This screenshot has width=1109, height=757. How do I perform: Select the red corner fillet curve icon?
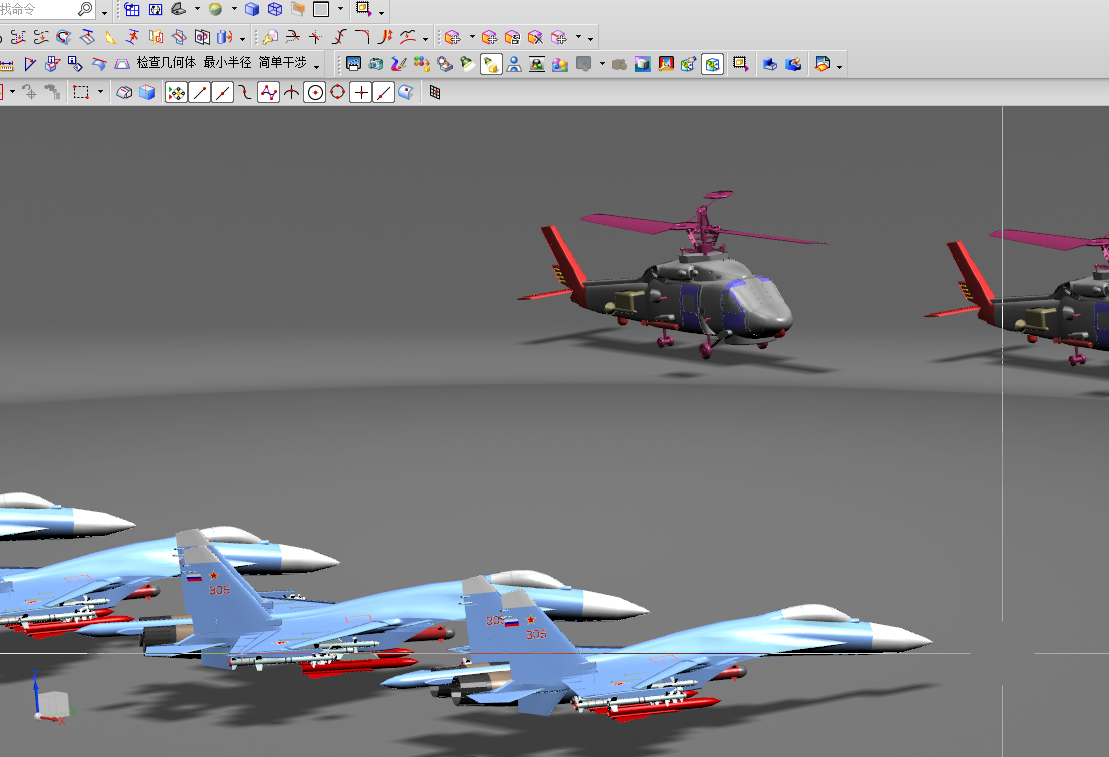click(362, 37)
